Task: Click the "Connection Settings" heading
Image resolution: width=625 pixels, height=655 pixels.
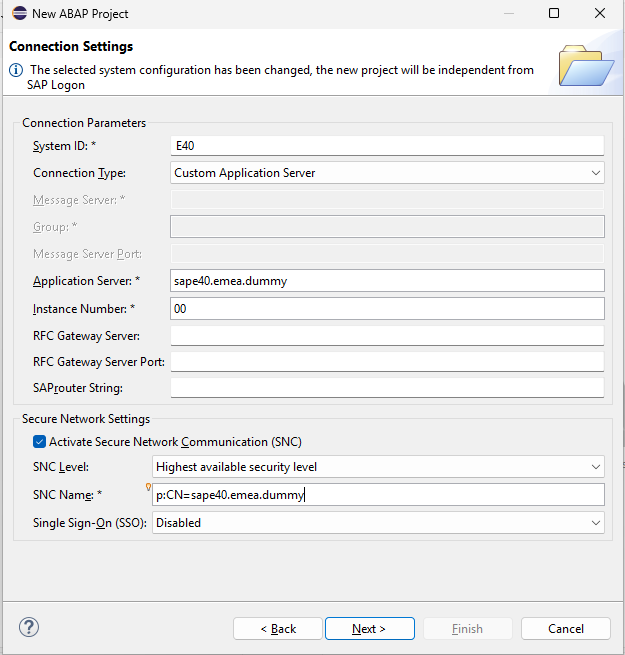Action: (71, 46)
